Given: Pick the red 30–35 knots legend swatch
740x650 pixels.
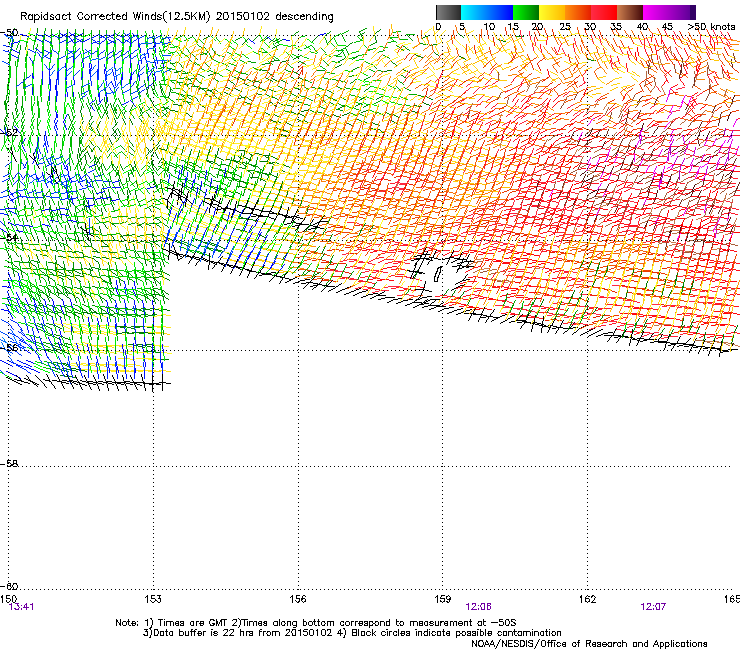Looking at the screenshot, I should click(x=604, y=12).
